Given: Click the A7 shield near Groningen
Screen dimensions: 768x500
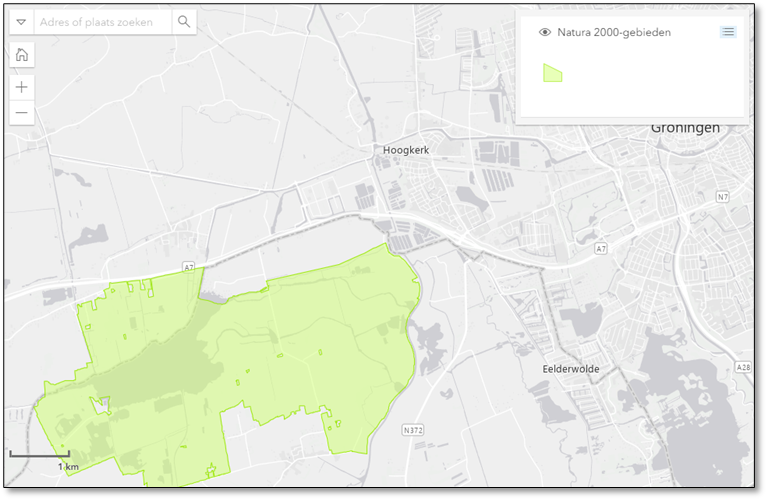Looking at the screenshot, I should (601, 249).
